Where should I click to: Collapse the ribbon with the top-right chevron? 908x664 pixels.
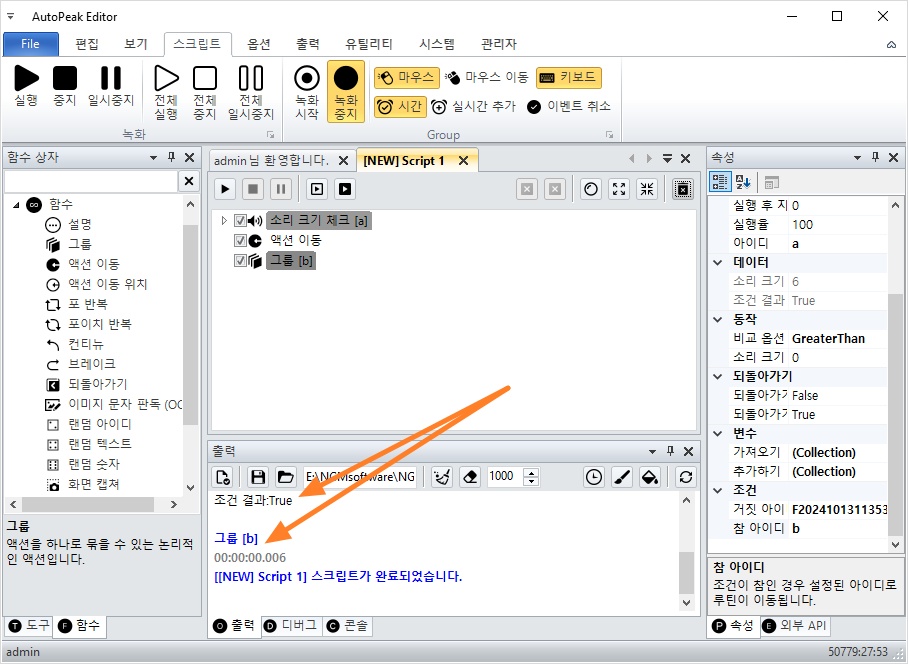(x=891, y=45)
